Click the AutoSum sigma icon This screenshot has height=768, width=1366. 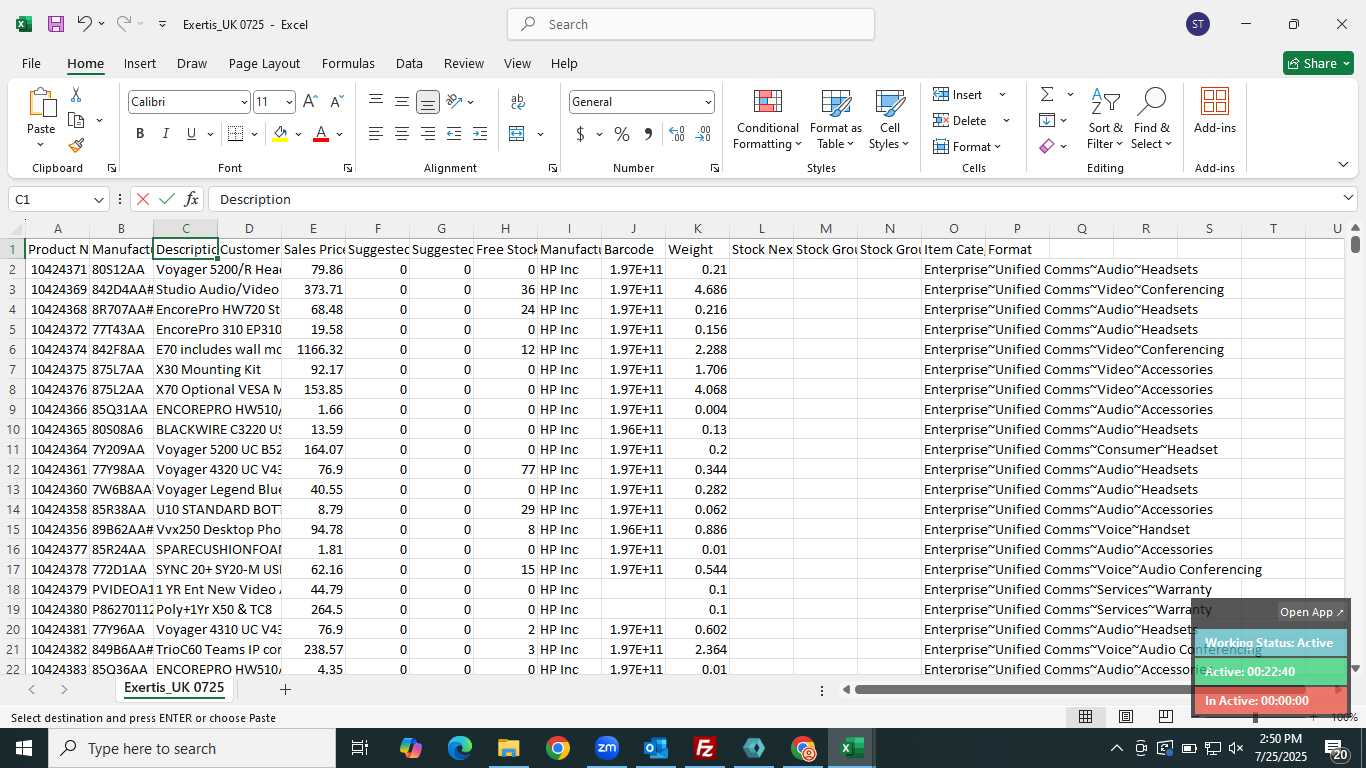pos(1047,94)
